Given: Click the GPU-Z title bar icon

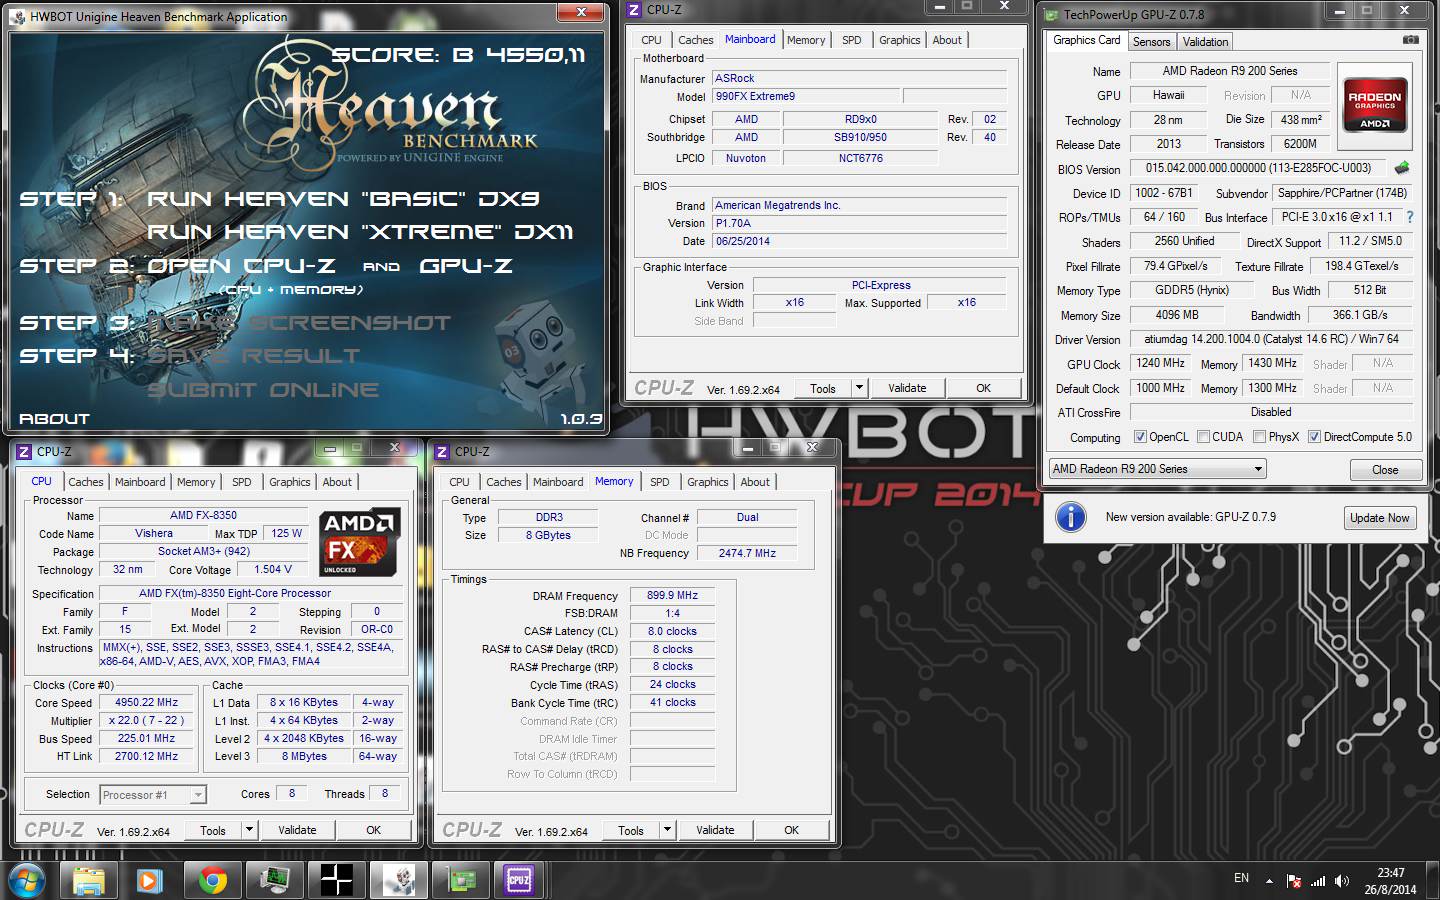Looking at the screenshot, I should pyautogui.click(x=1052, y=14).
